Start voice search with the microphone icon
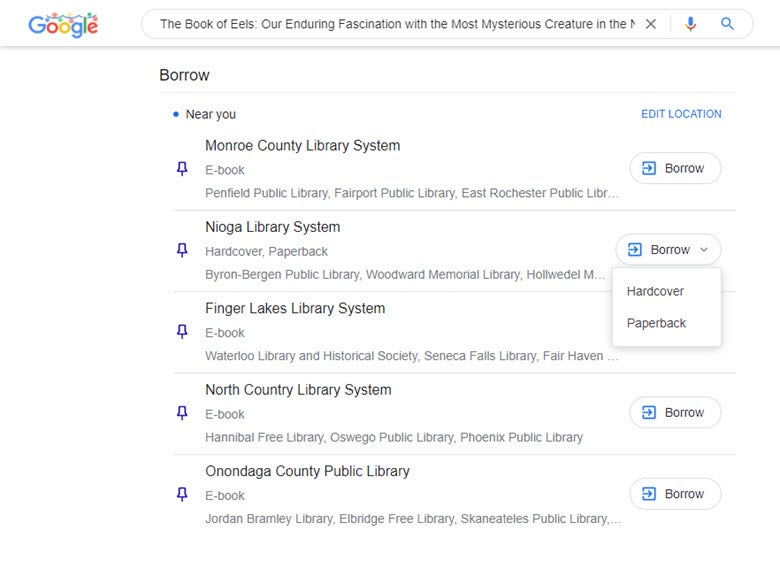The width and height of the screenshot is (780, 569). tap(690, 24)
